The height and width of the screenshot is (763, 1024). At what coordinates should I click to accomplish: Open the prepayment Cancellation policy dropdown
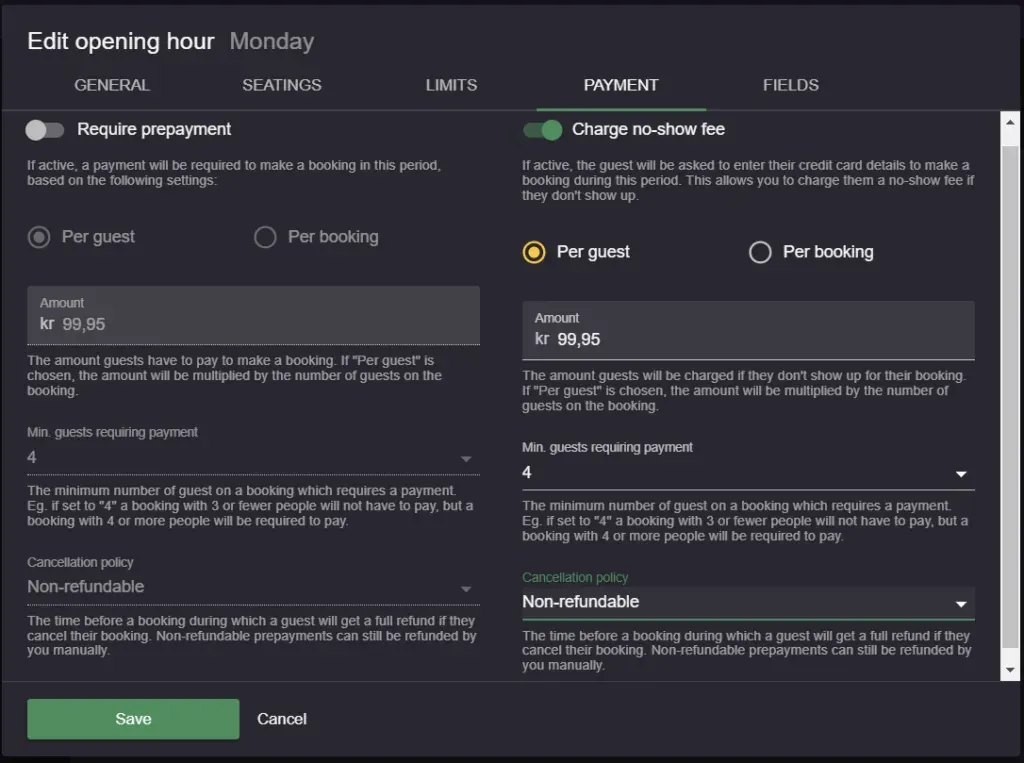click(253, 587)
